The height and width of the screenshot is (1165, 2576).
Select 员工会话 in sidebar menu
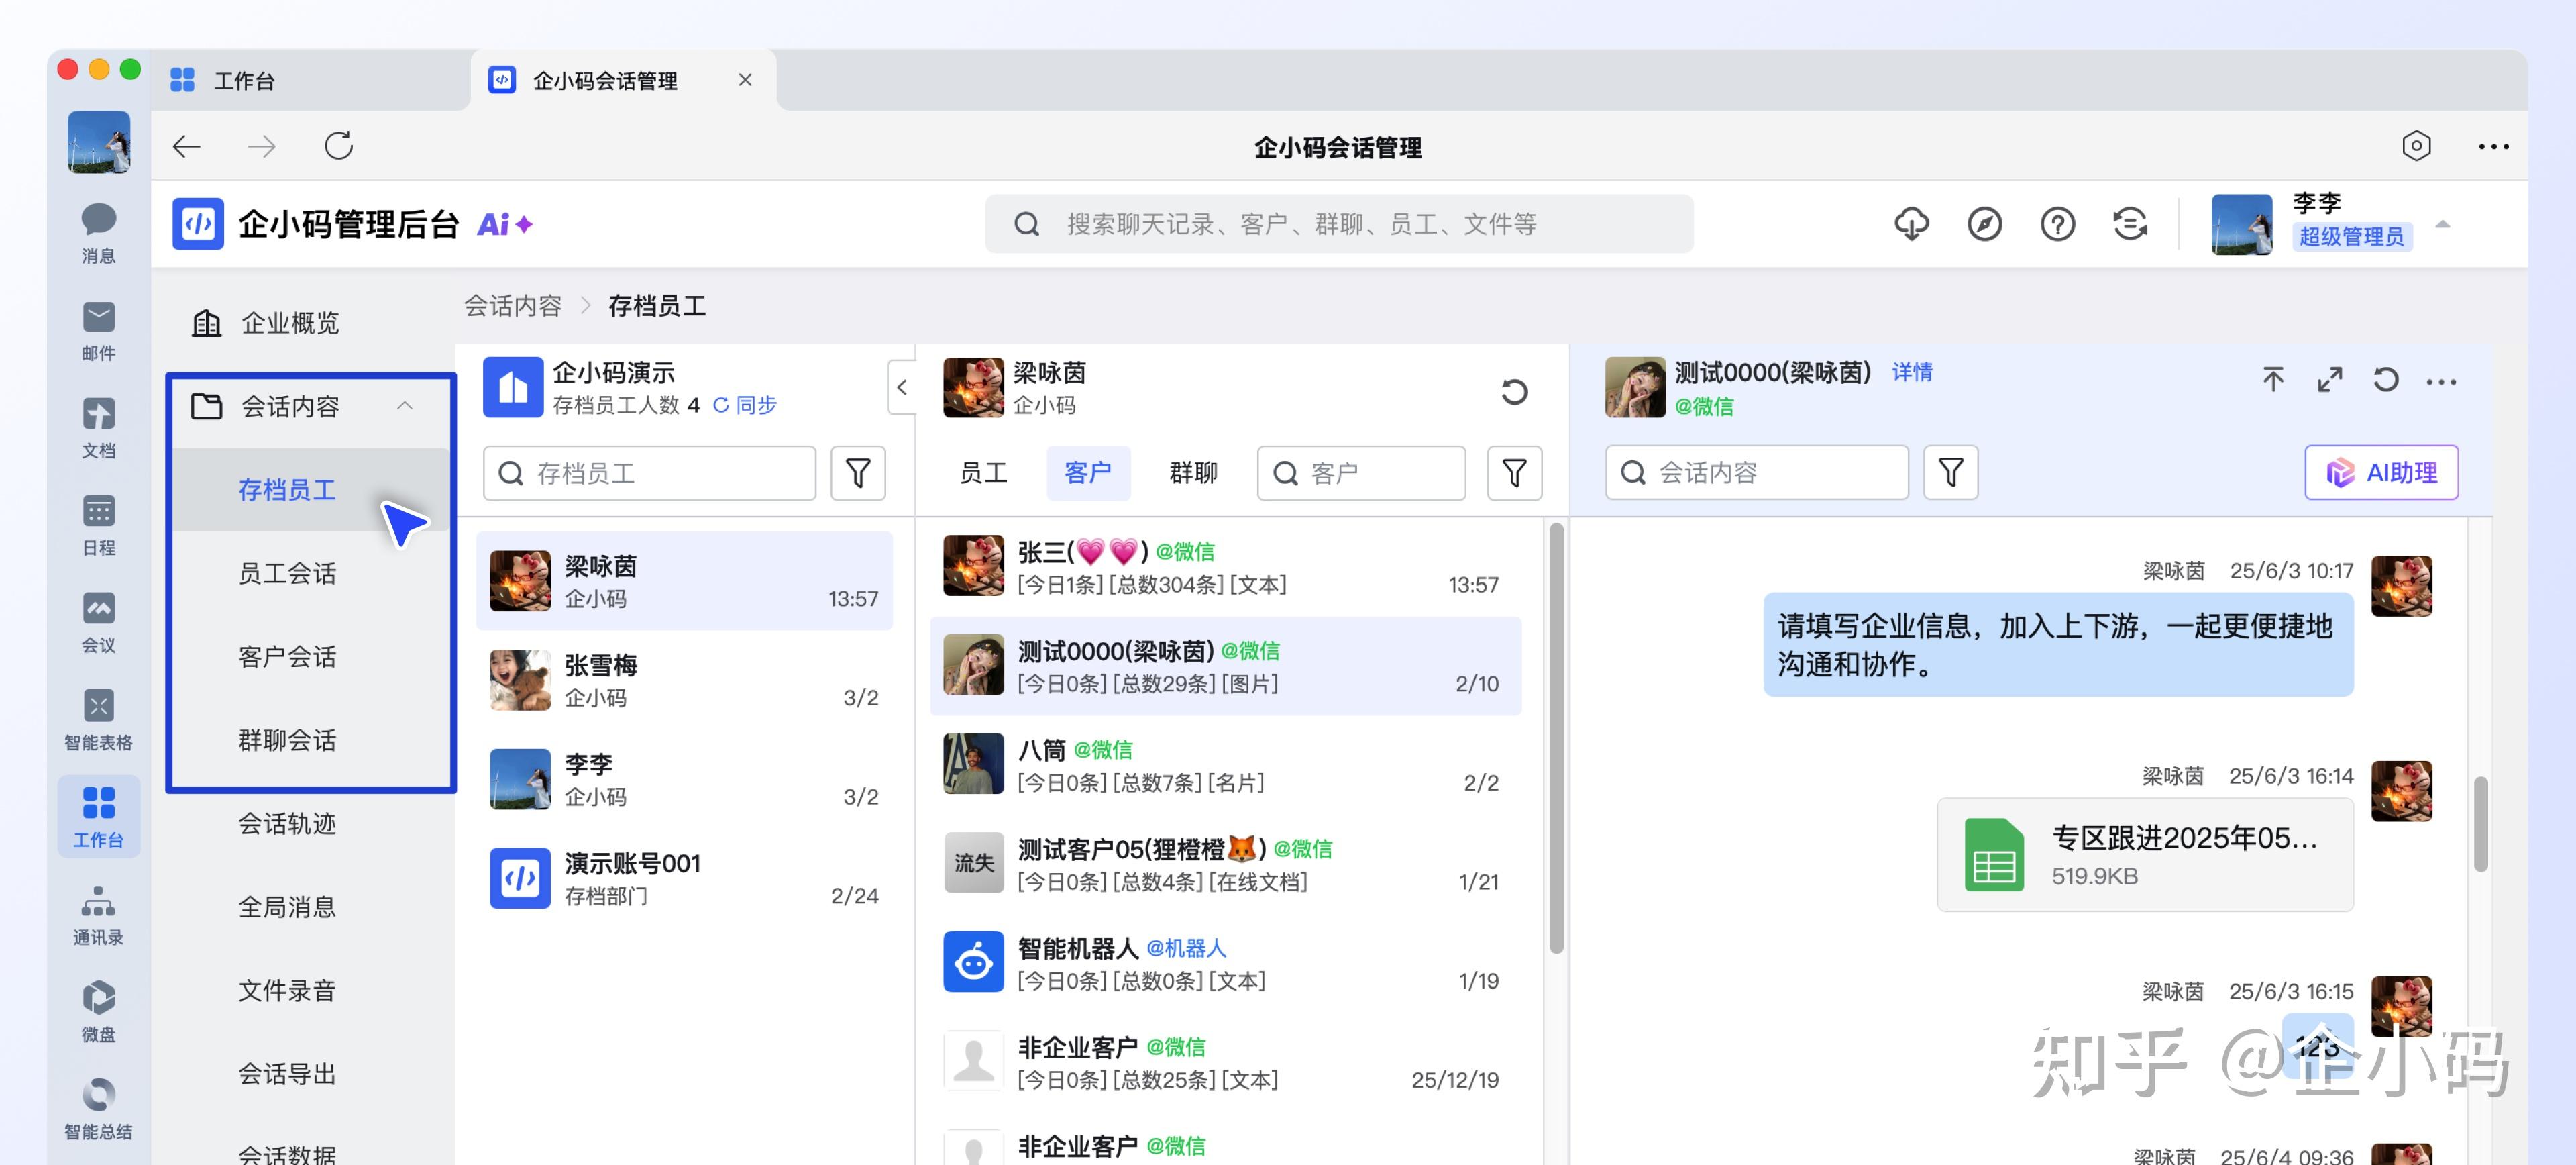[x=287, y=573]
